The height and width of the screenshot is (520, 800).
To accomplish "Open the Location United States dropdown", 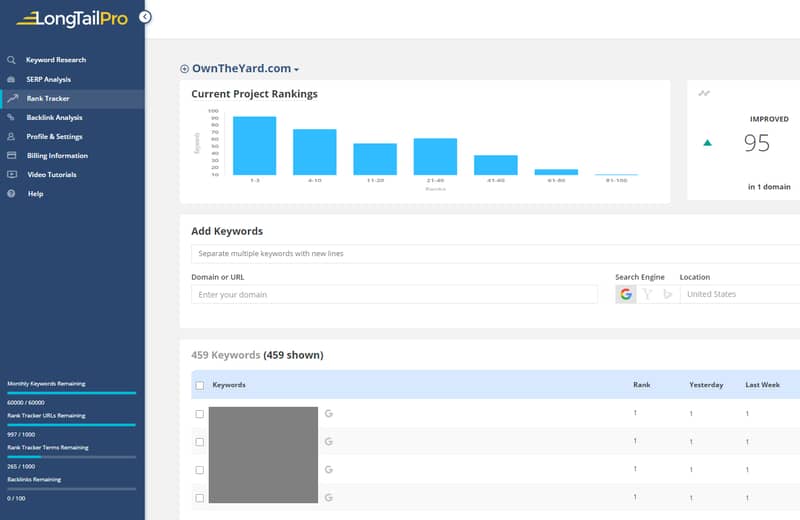I will click(x=740, y=294).
